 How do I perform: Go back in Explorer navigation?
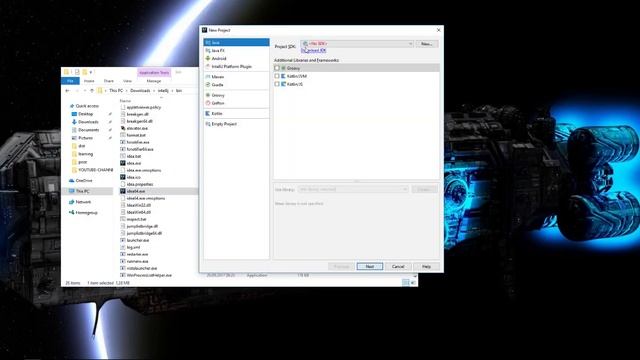pos(67,91)
